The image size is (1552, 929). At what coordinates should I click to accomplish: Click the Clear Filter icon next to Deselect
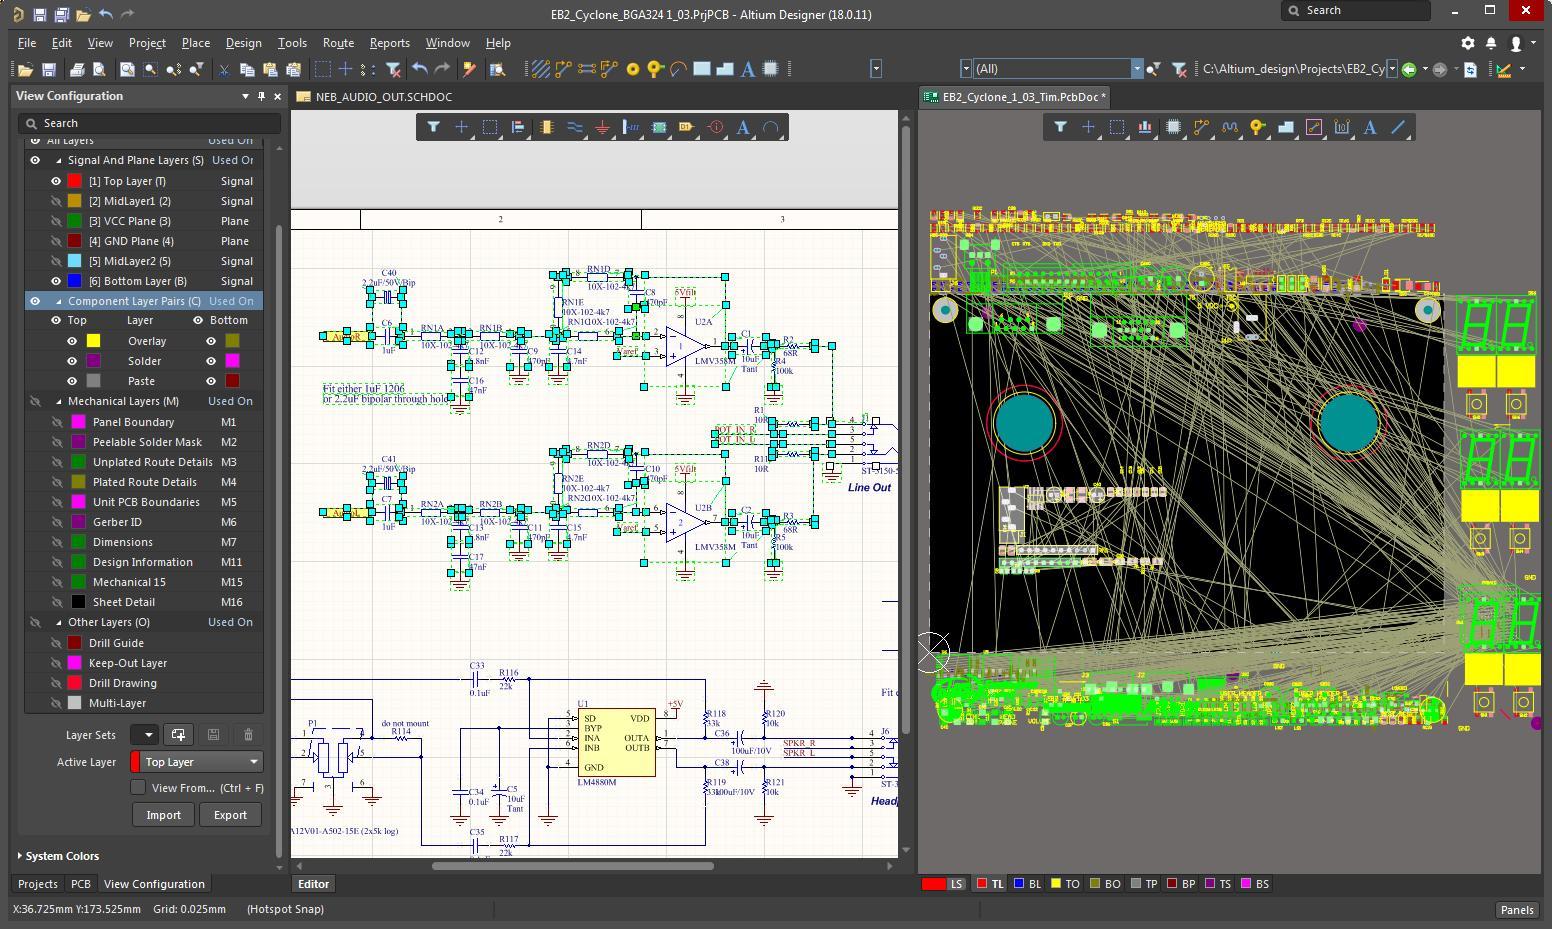point(394,69)
